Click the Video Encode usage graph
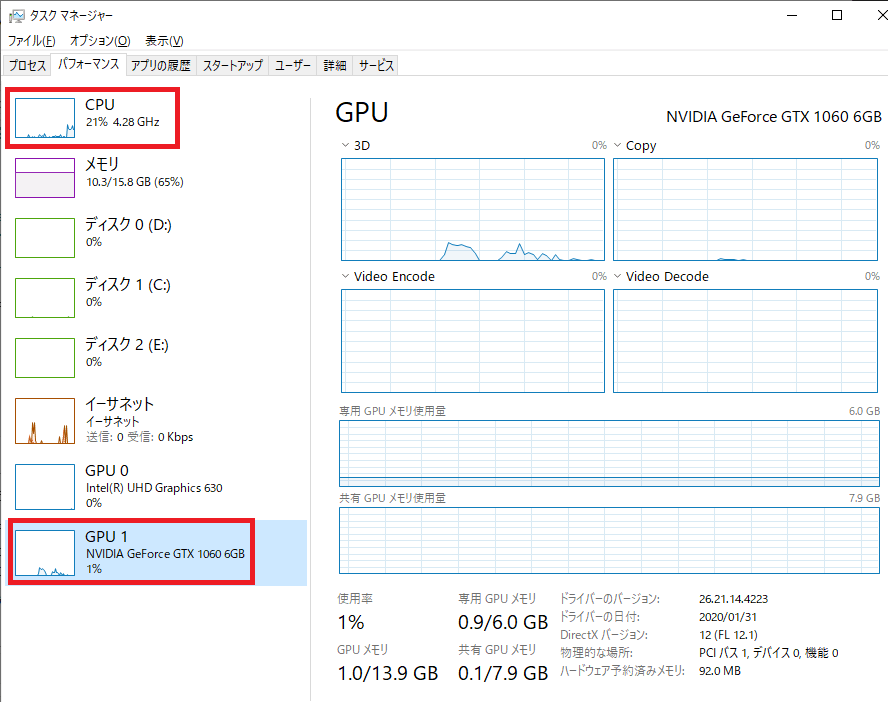The height and width of the screenshot is (702, 888). point(473,341)
